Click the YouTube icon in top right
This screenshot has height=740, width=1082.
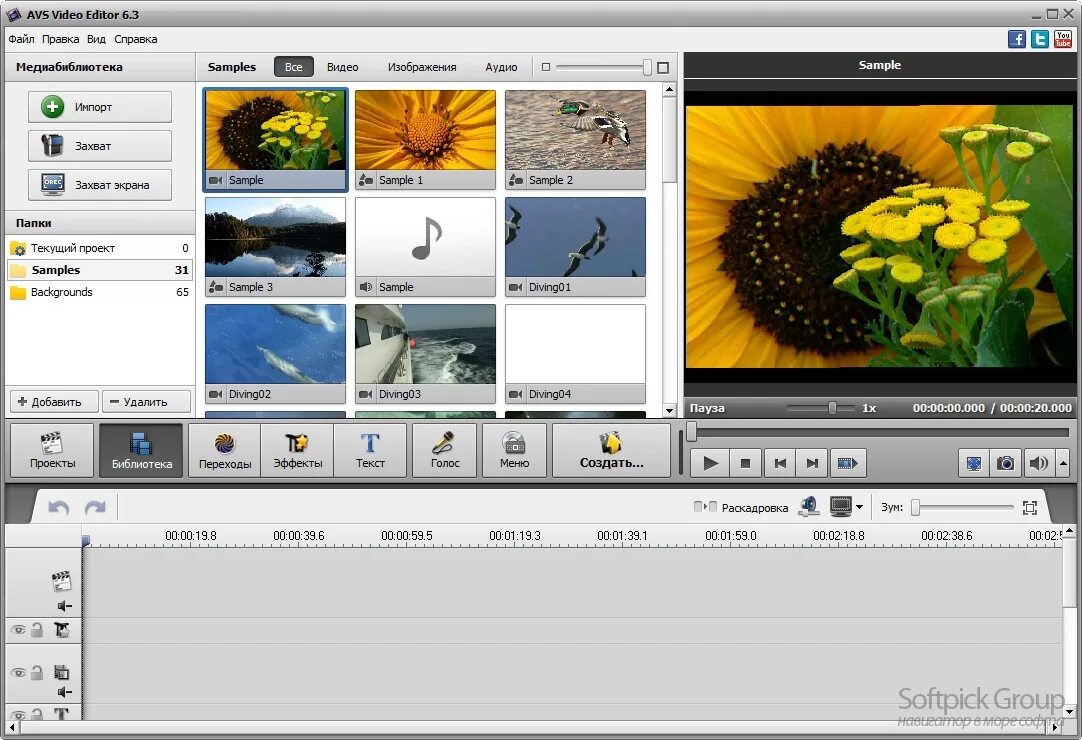click(1063, 39)
